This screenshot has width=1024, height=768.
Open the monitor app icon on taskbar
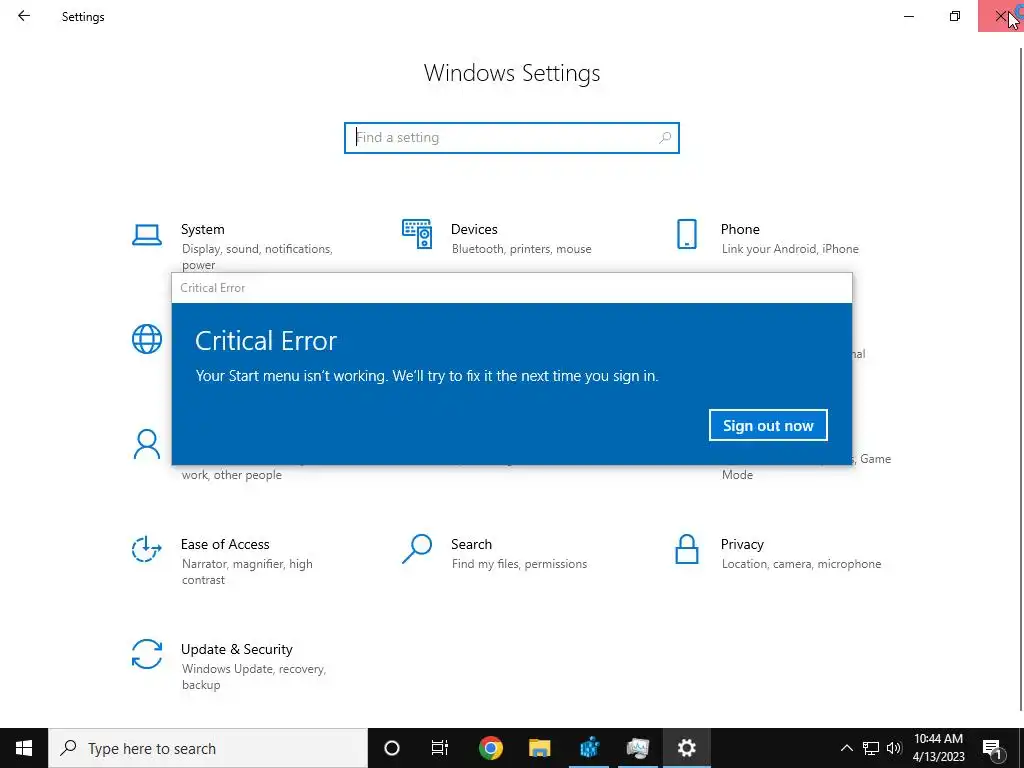(638, 748)
